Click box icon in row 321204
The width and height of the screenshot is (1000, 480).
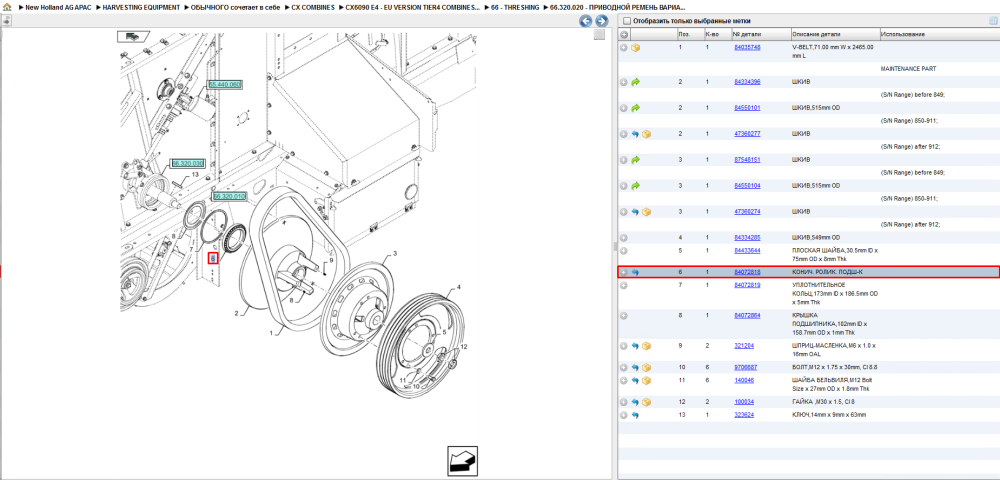pos(646,346)
